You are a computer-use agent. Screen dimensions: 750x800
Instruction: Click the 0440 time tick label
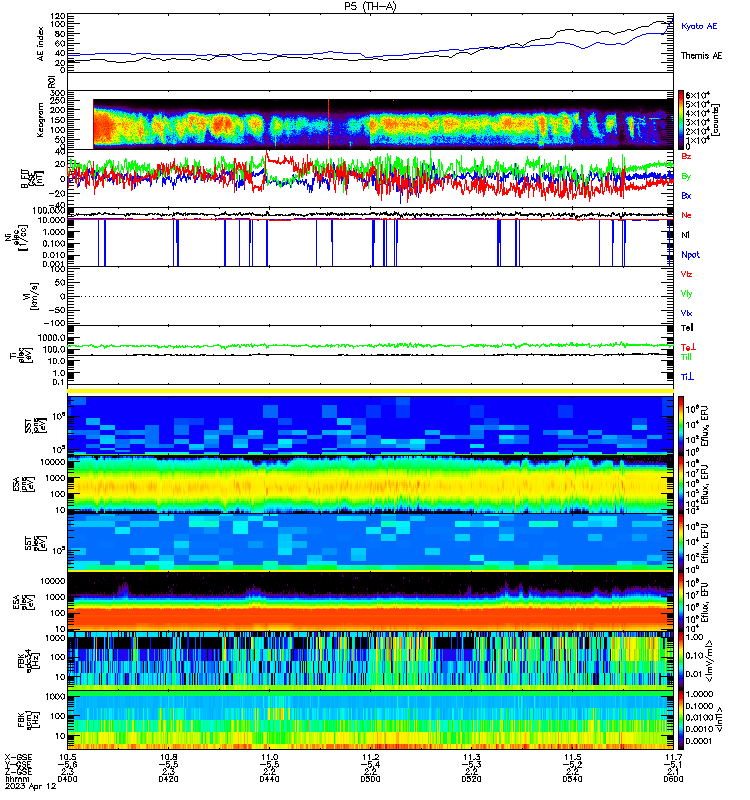(x=269, y=779)
